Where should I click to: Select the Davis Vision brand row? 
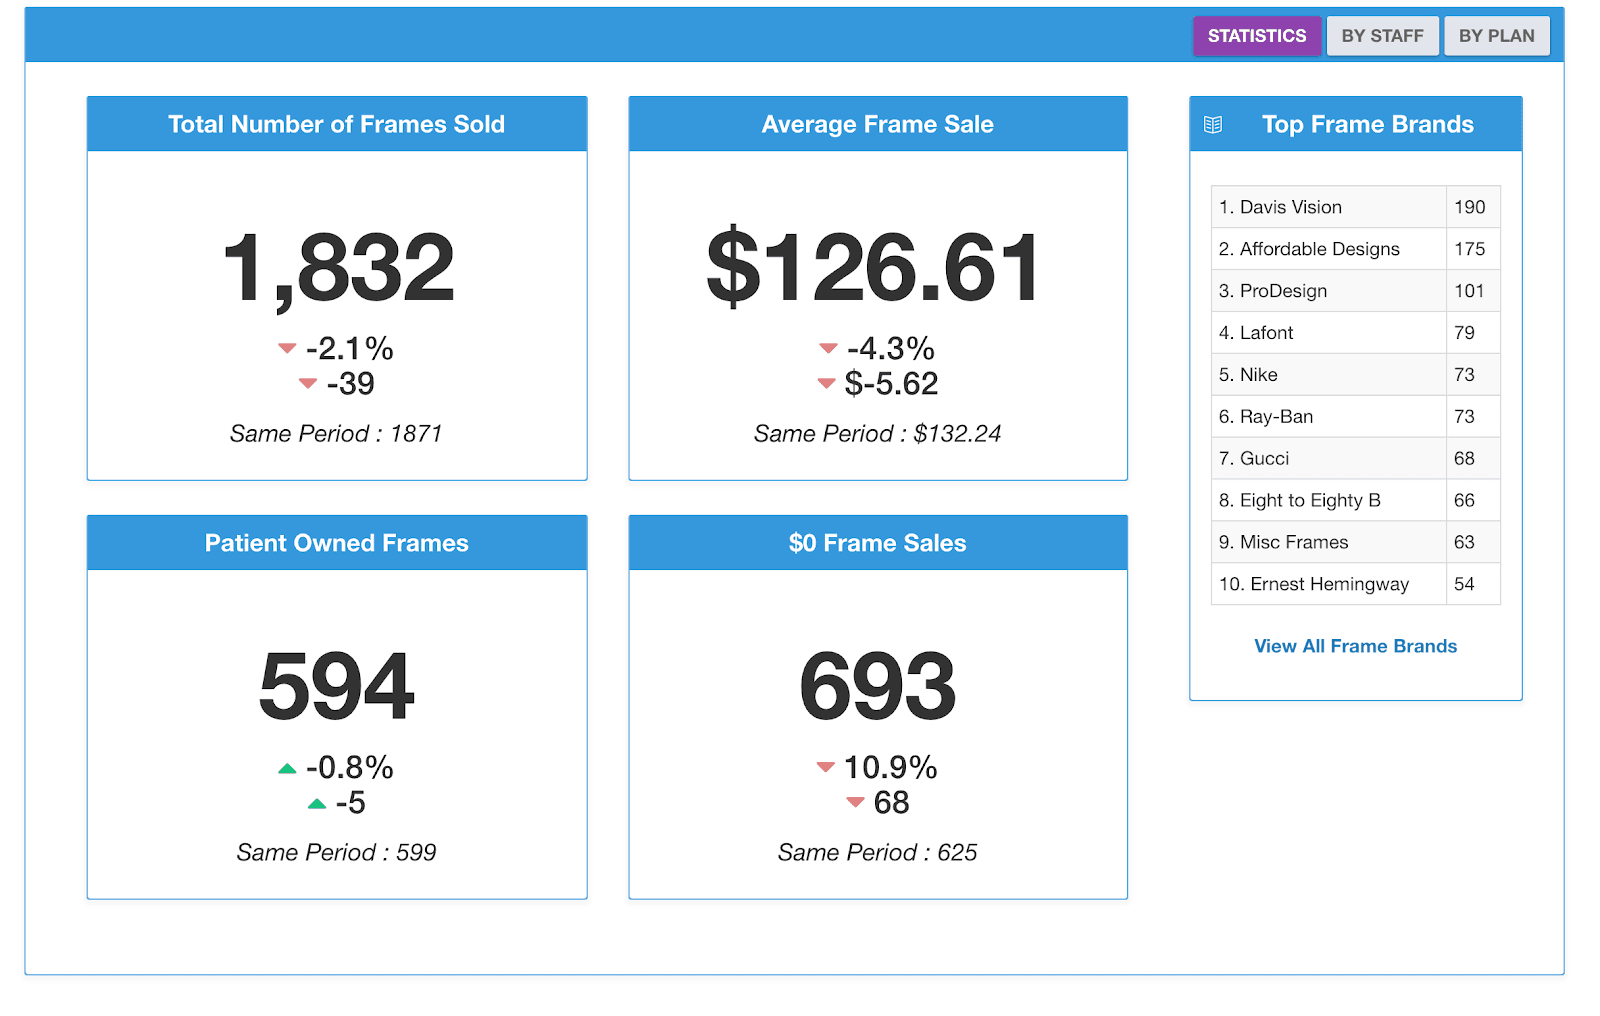point(1282,207)
